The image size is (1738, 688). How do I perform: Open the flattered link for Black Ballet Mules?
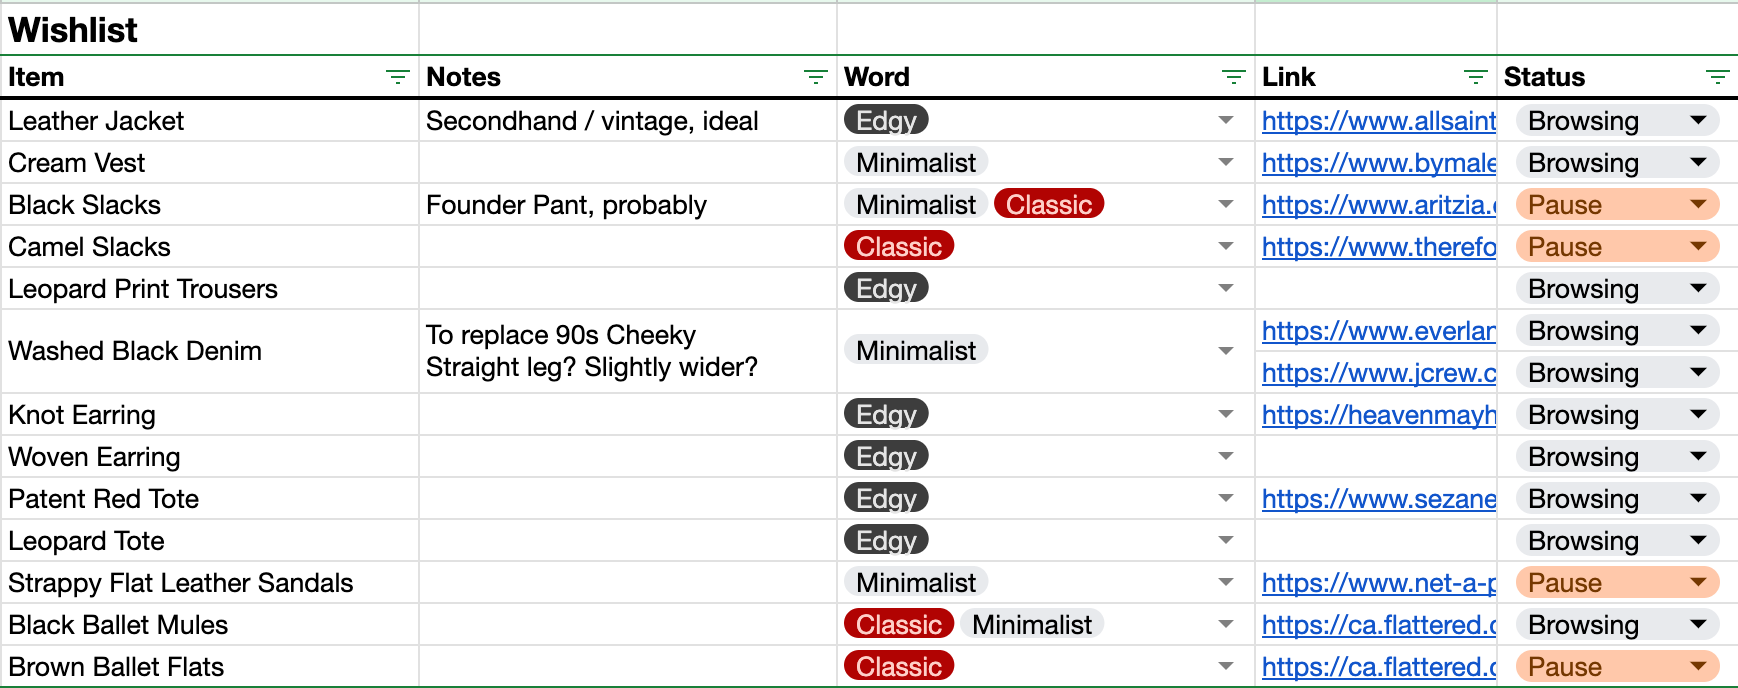(x=1379, y=625)
